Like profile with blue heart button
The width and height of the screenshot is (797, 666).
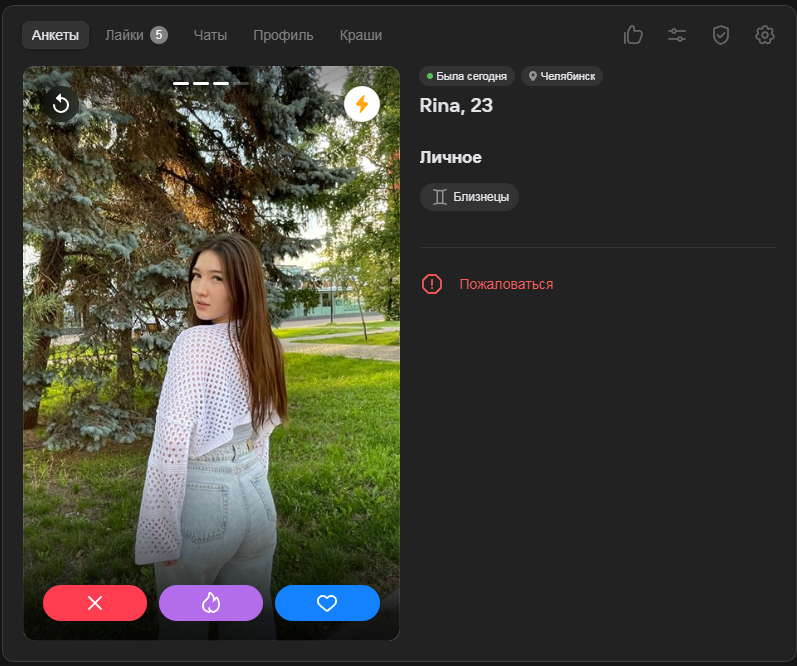coord(327,603)
